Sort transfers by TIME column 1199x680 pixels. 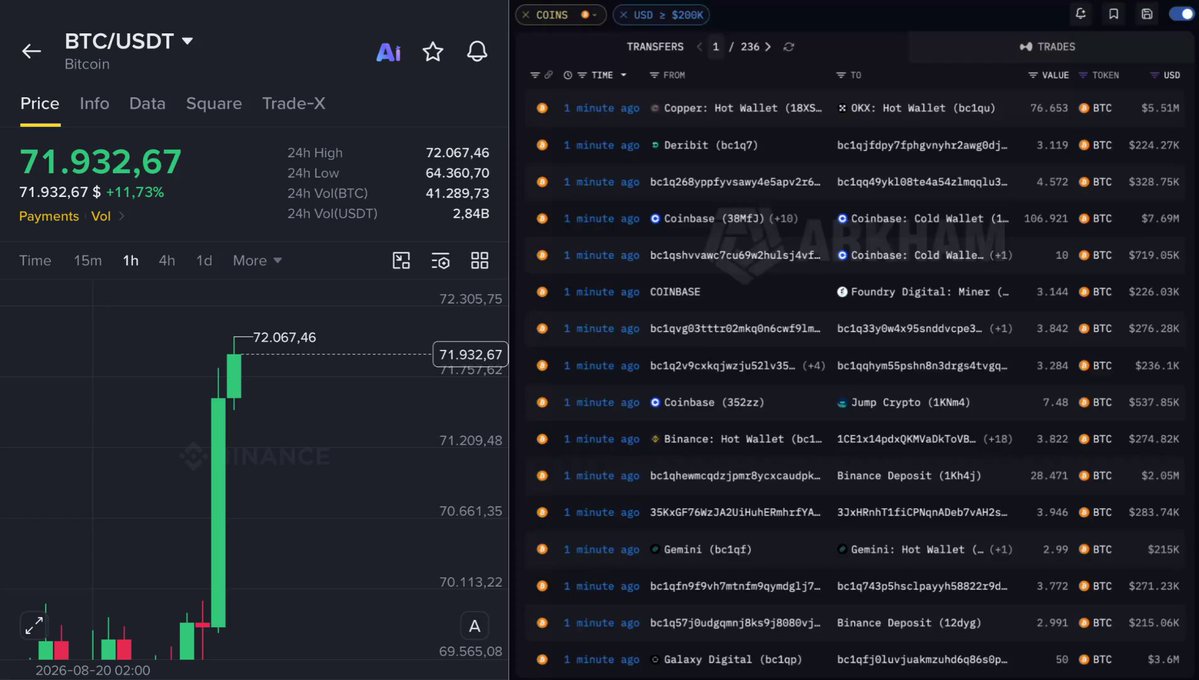pyautogui.click(x=602, y=75)
